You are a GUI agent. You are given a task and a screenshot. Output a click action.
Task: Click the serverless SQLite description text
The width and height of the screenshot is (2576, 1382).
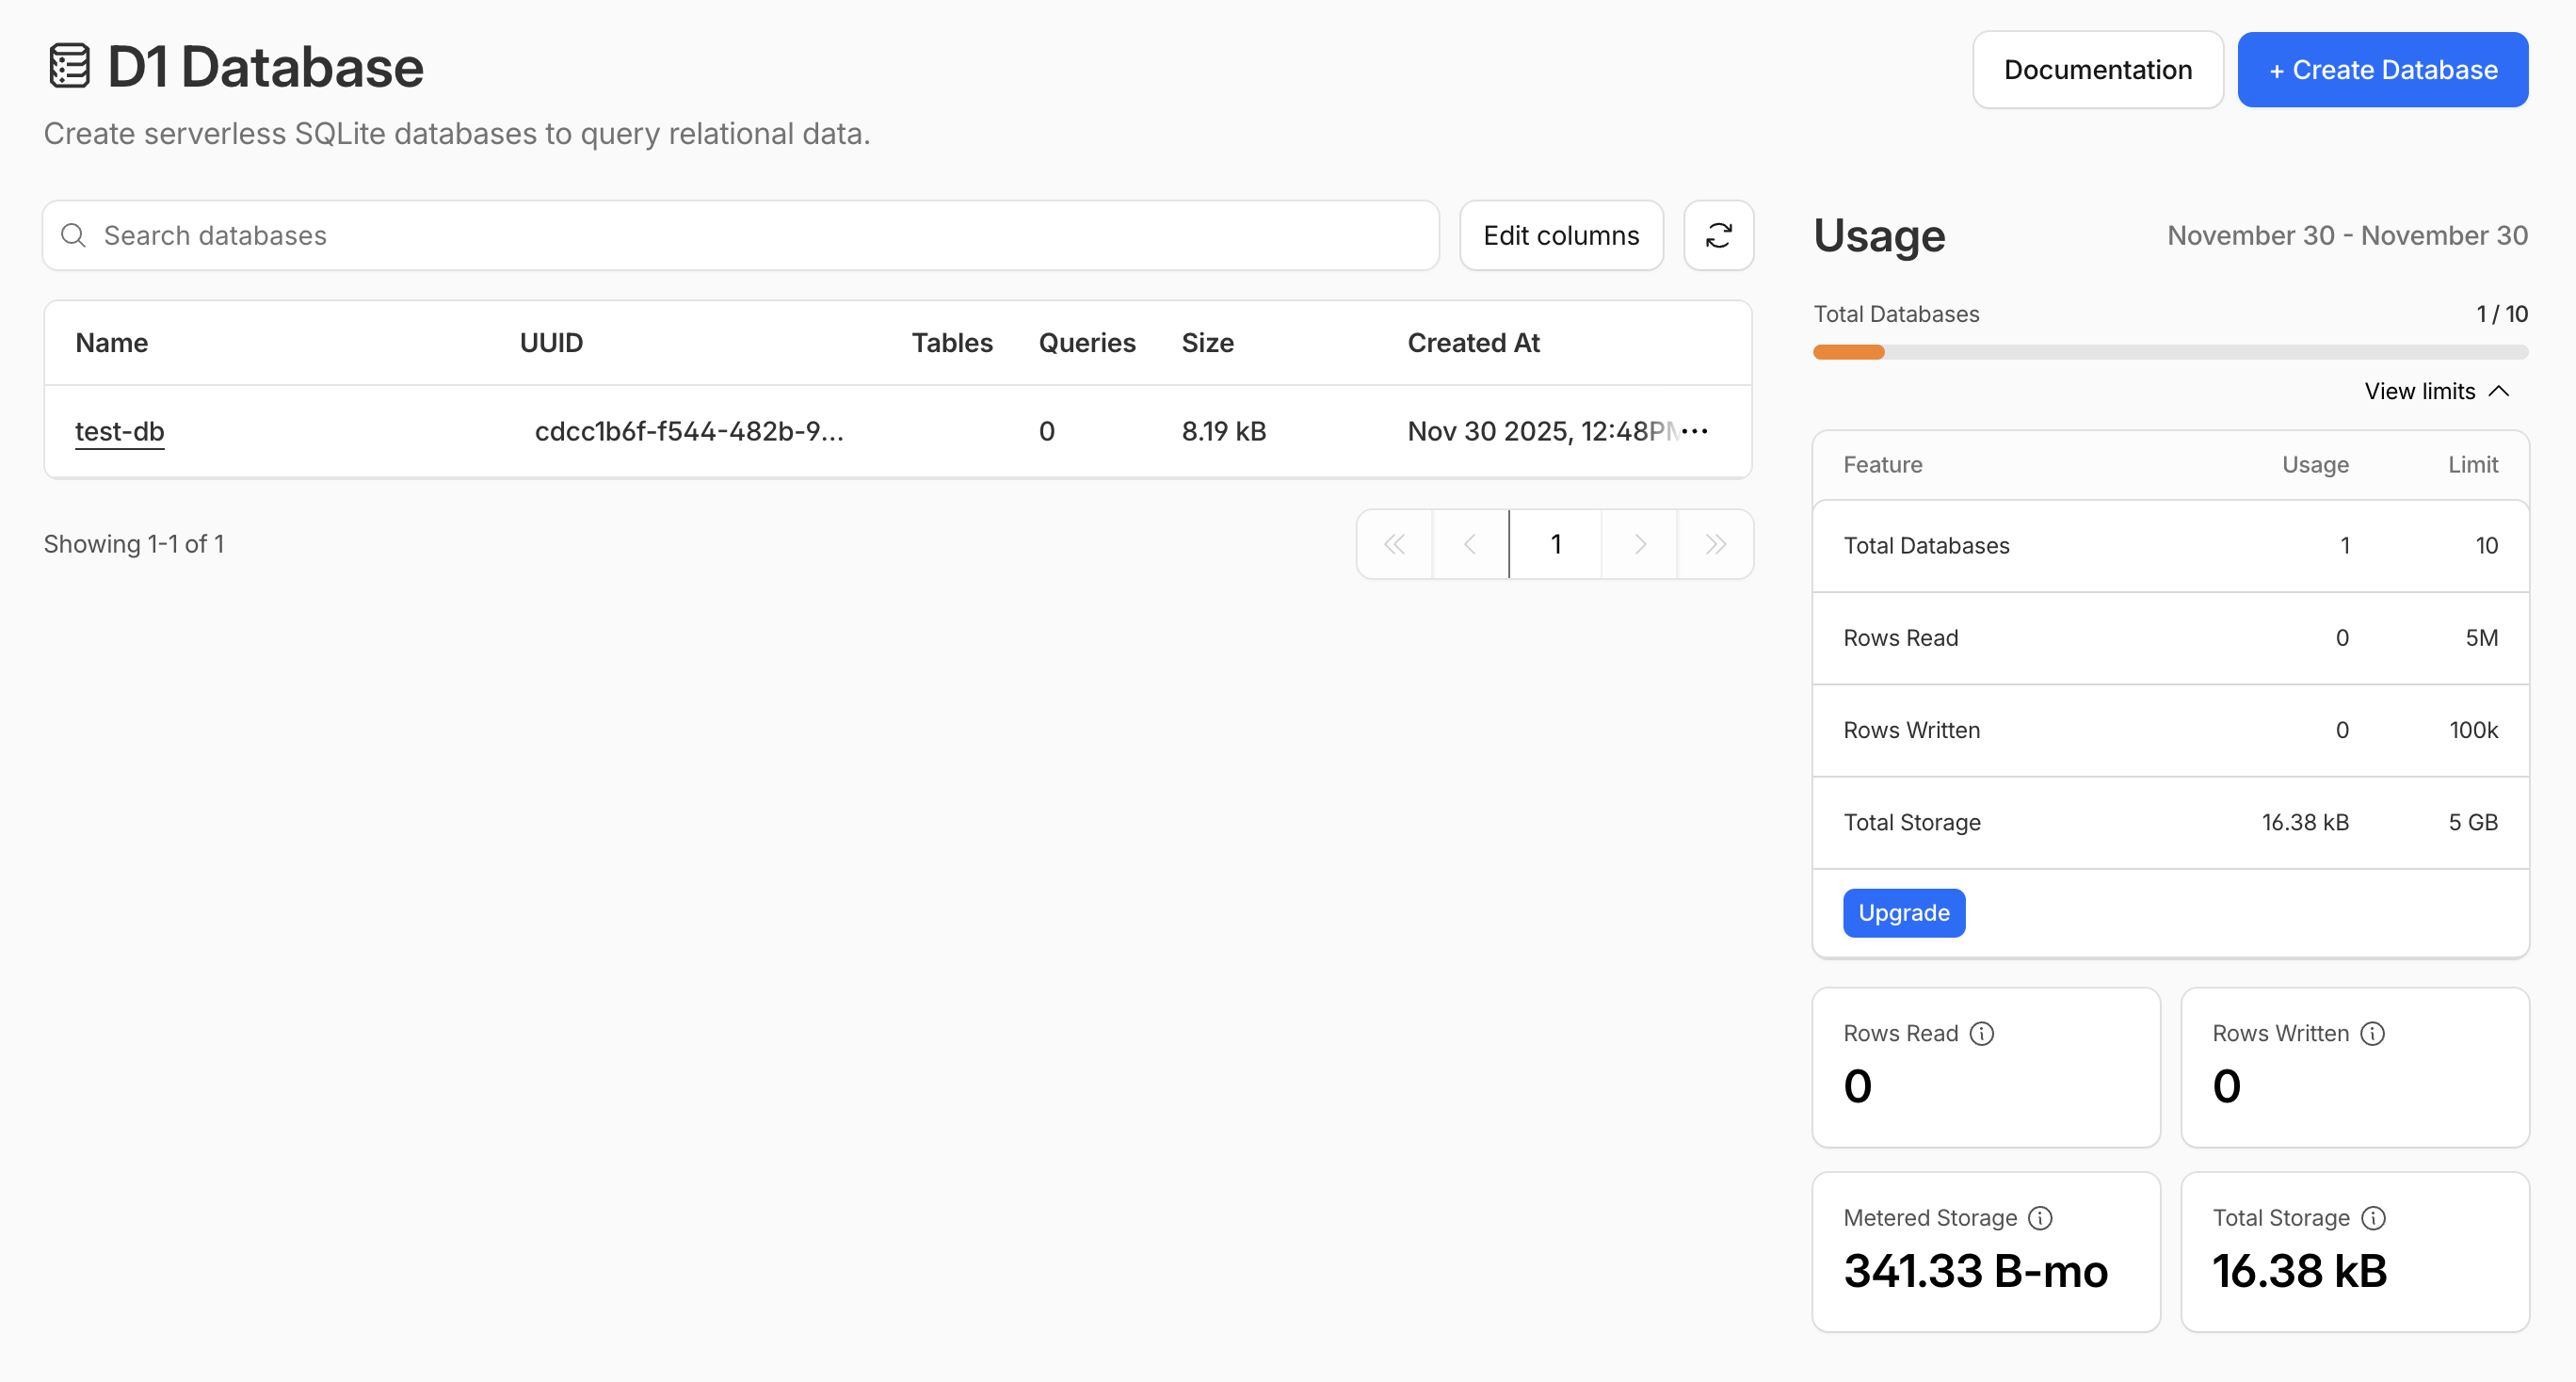click(457, 133)
